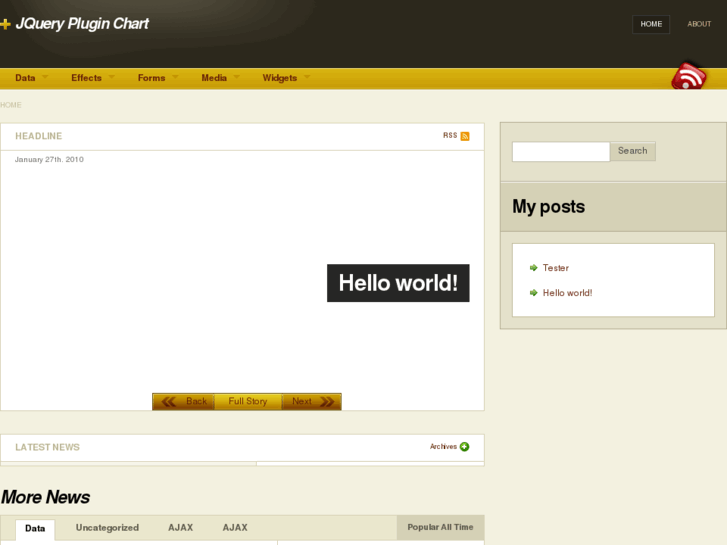Click the orange RSS icon in Headline
The image size is (727, 545).
[465, 136]
